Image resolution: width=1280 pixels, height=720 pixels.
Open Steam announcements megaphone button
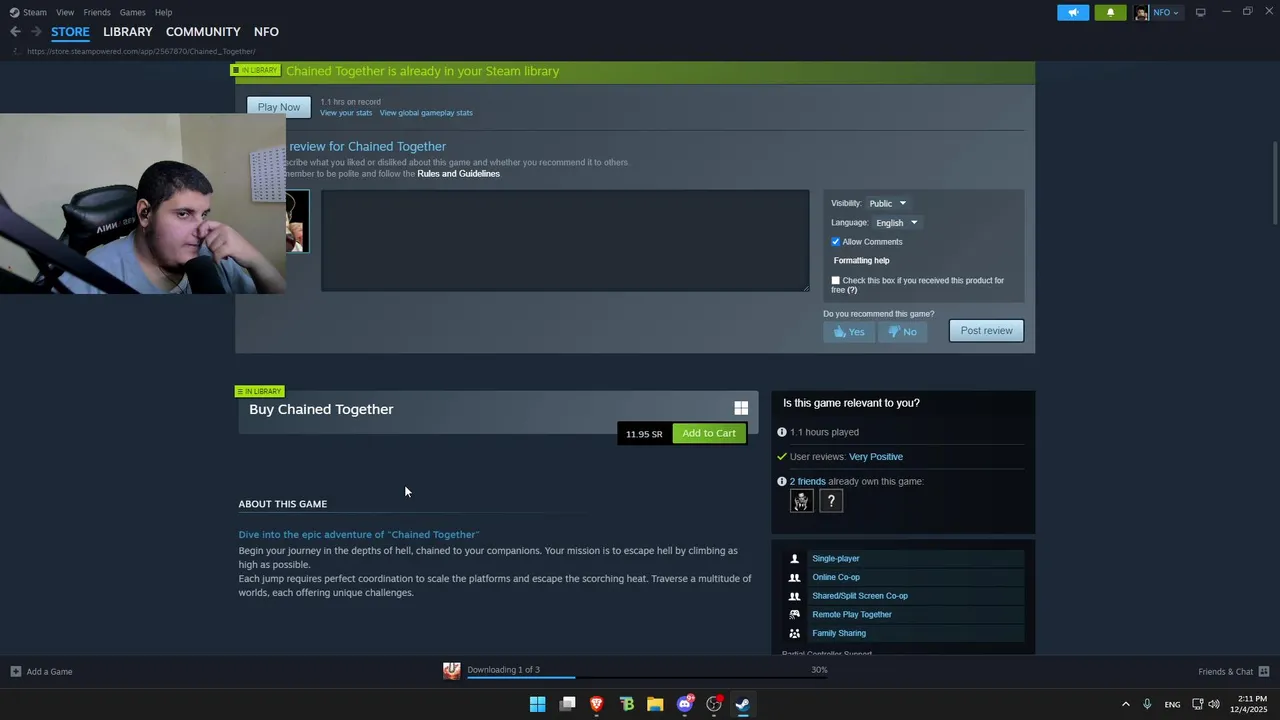click(x=1073, y=12)
